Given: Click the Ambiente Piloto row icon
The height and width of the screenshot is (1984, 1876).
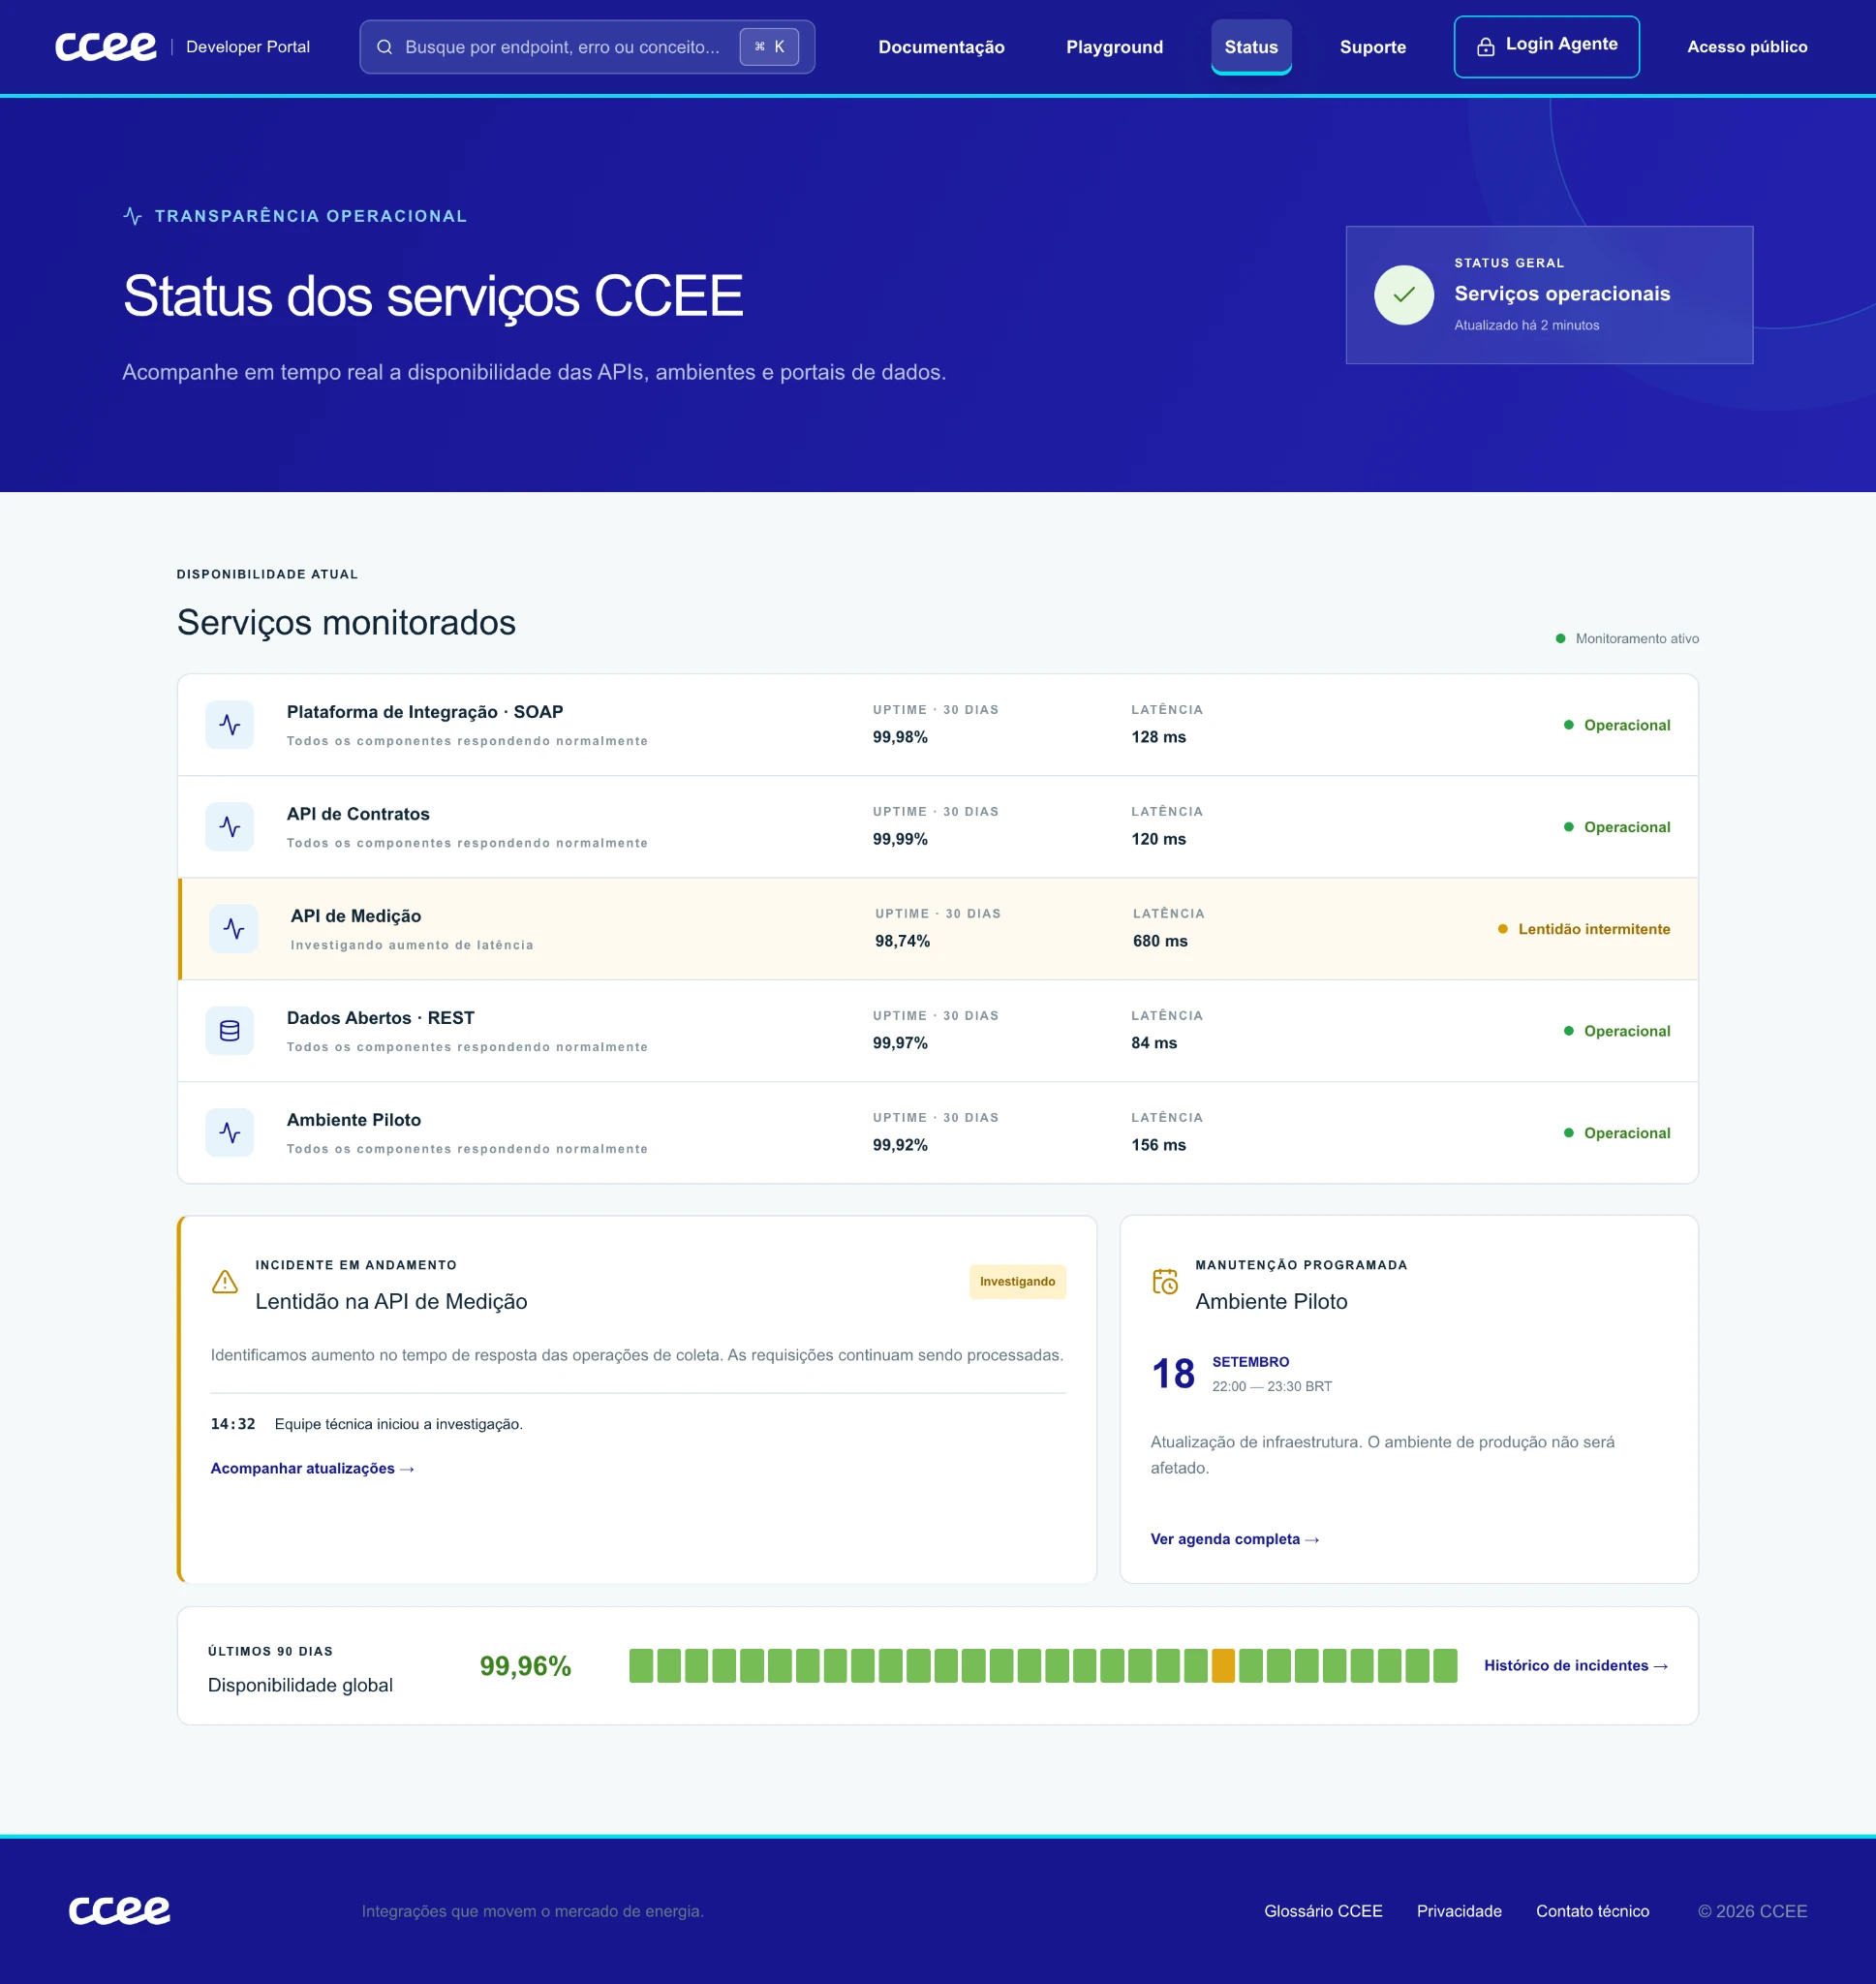Looking at the screenshot, I should 230,1133.
